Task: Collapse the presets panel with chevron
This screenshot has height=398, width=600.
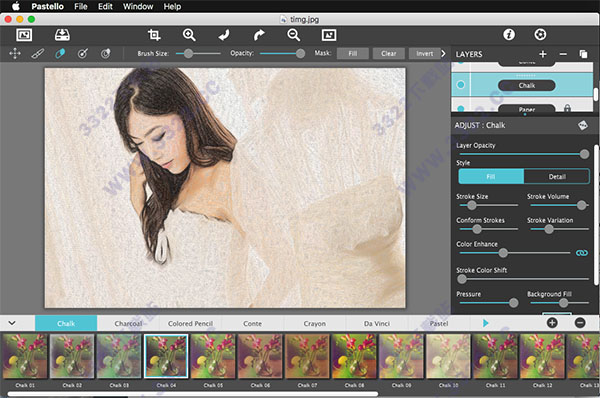Action: pyautogui.click(x=12, y=323)
